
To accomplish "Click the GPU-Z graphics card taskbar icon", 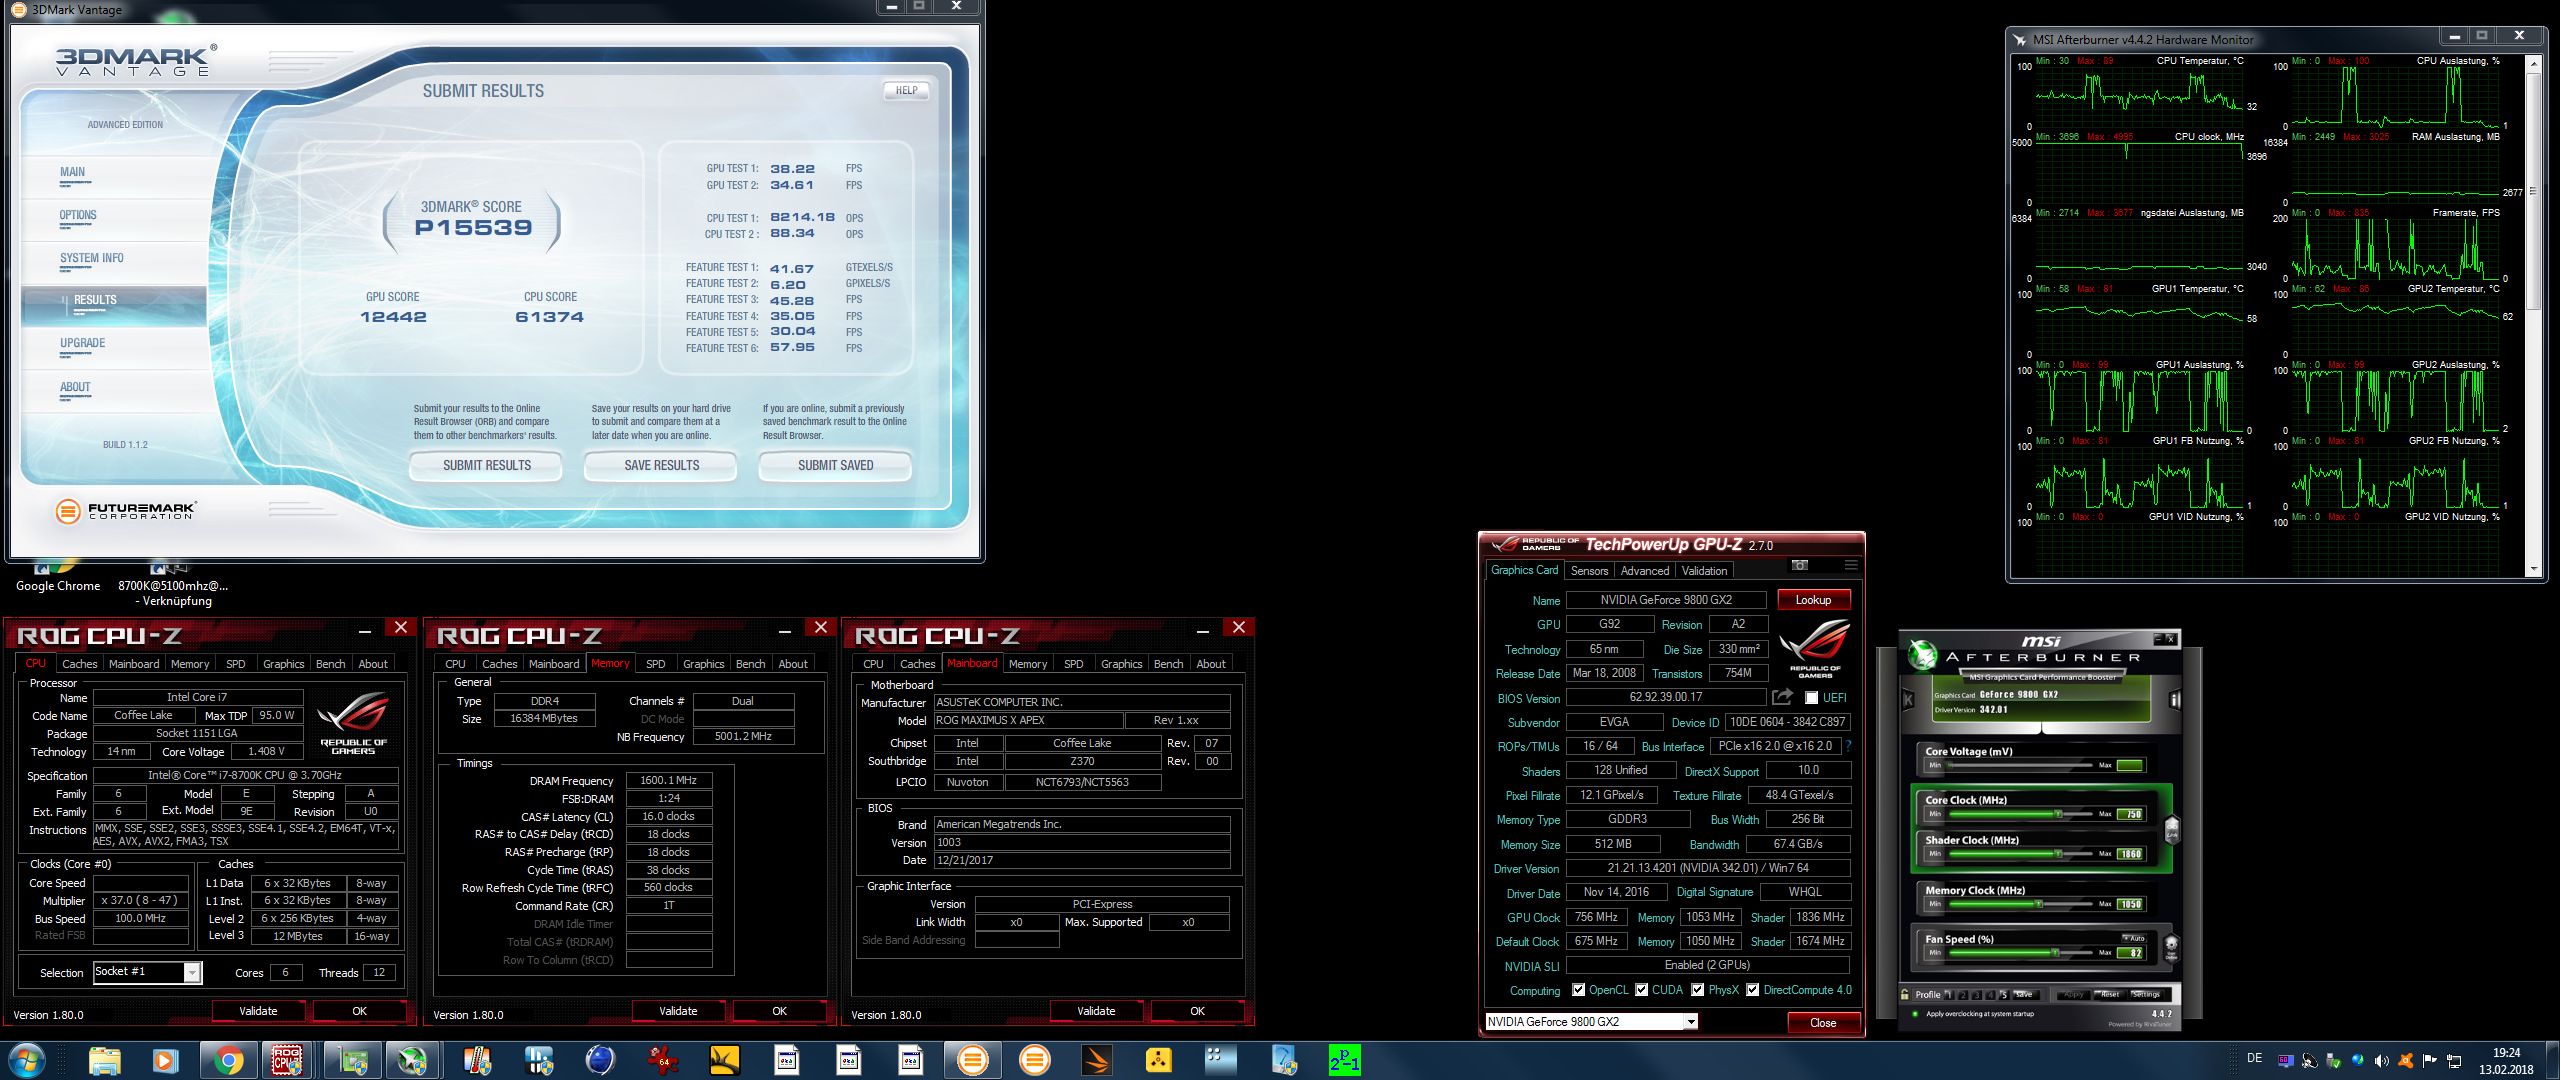I will click(x=351, y=1060).
